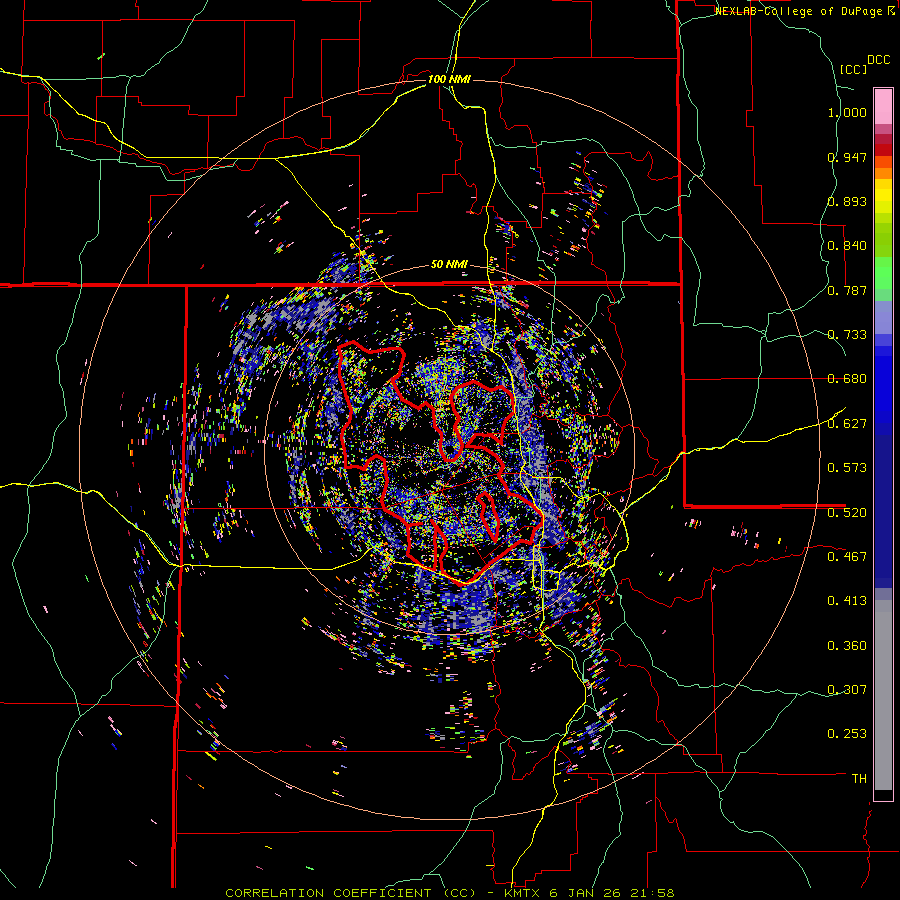Click the 0.840 legend value
This screenshot has height=900, width=900.
847,246
